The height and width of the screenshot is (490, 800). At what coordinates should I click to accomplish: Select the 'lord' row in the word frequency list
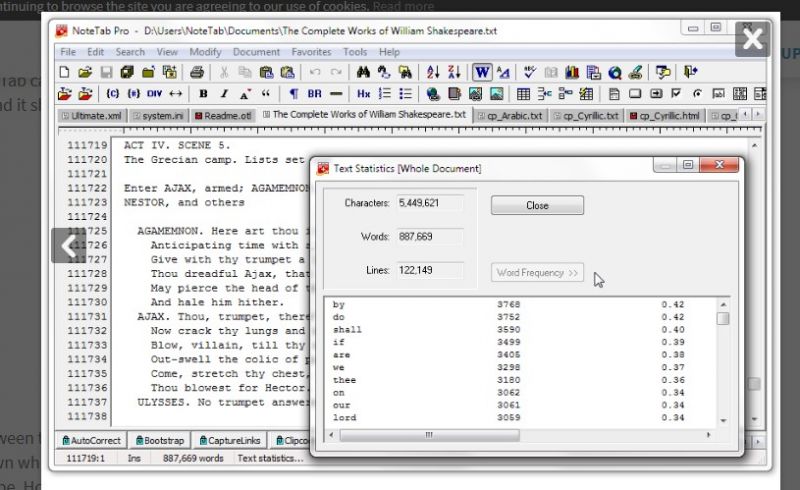[520, 418]
